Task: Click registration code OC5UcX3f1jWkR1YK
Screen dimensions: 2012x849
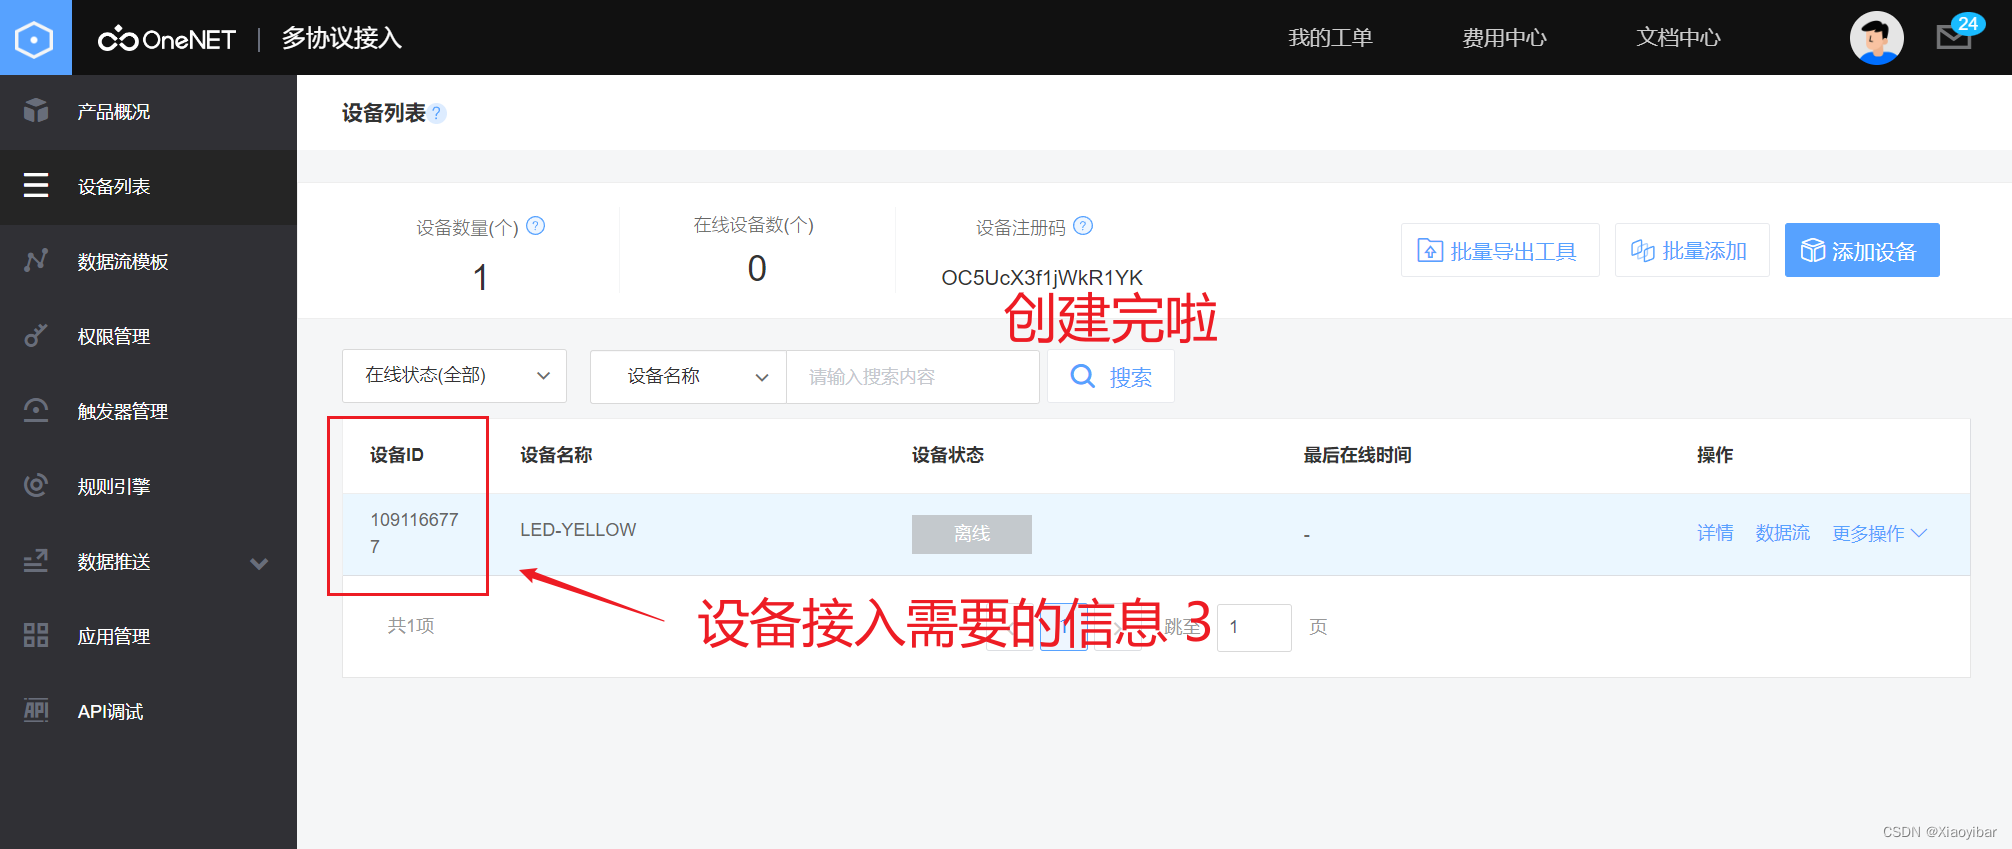Action: (x=1042, y=278)
